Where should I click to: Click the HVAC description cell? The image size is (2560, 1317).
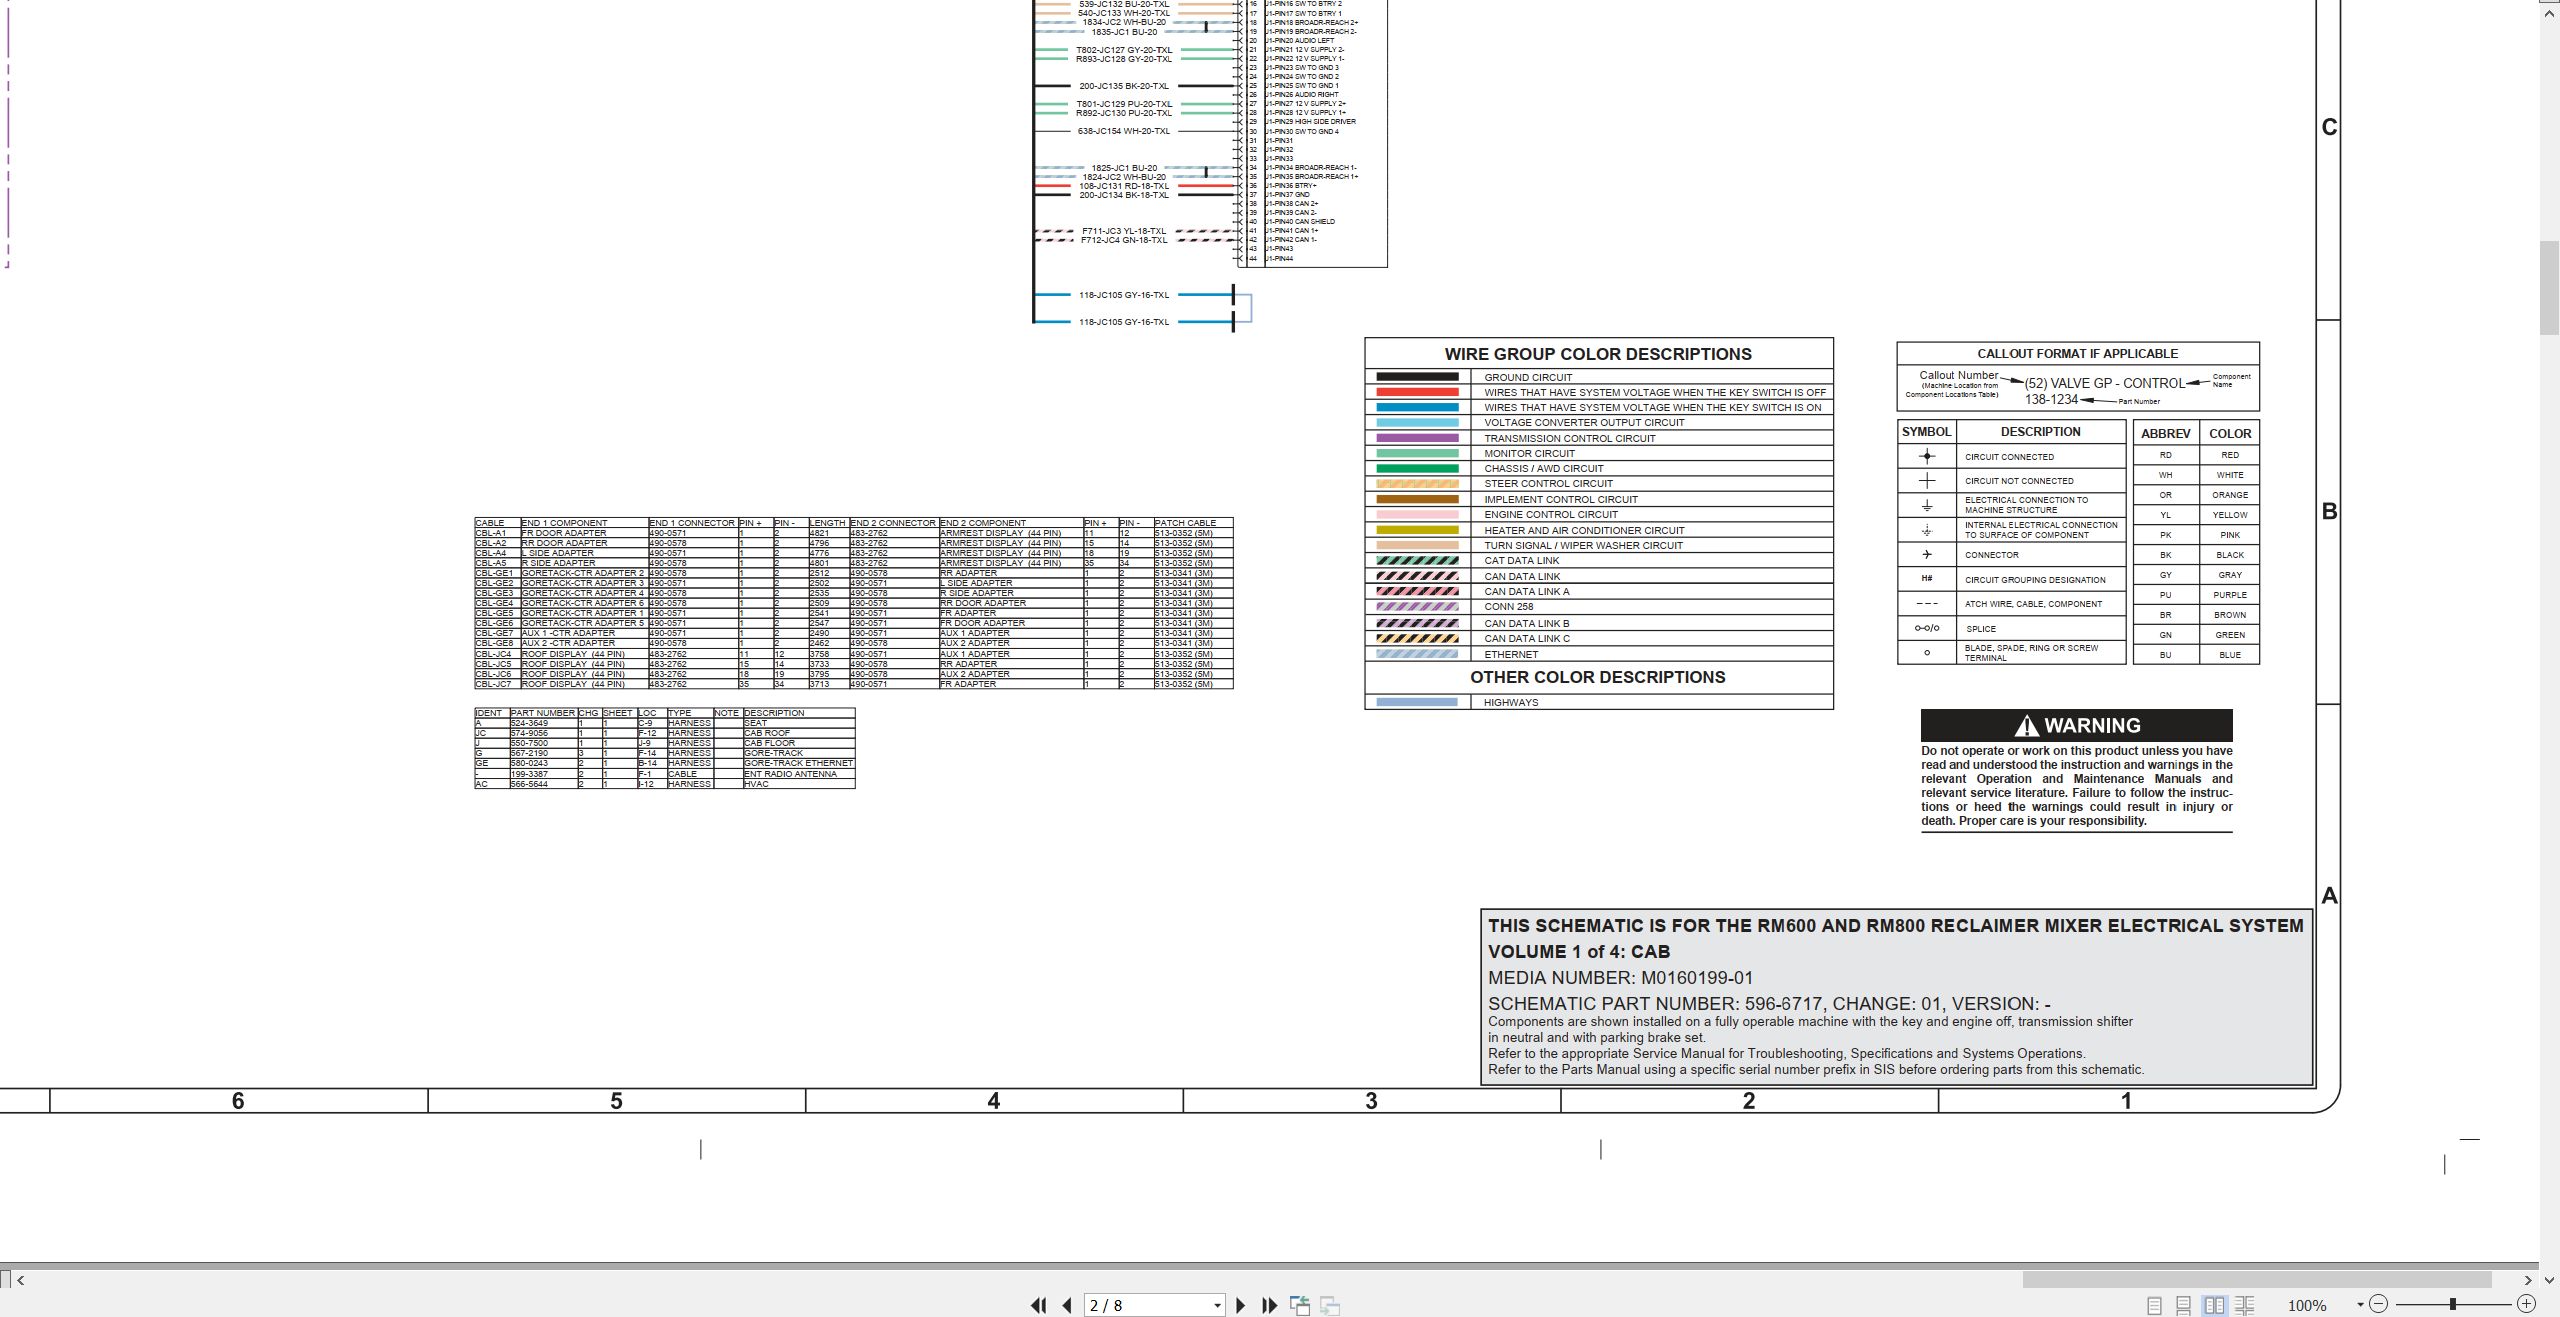(x=799, y=784)
